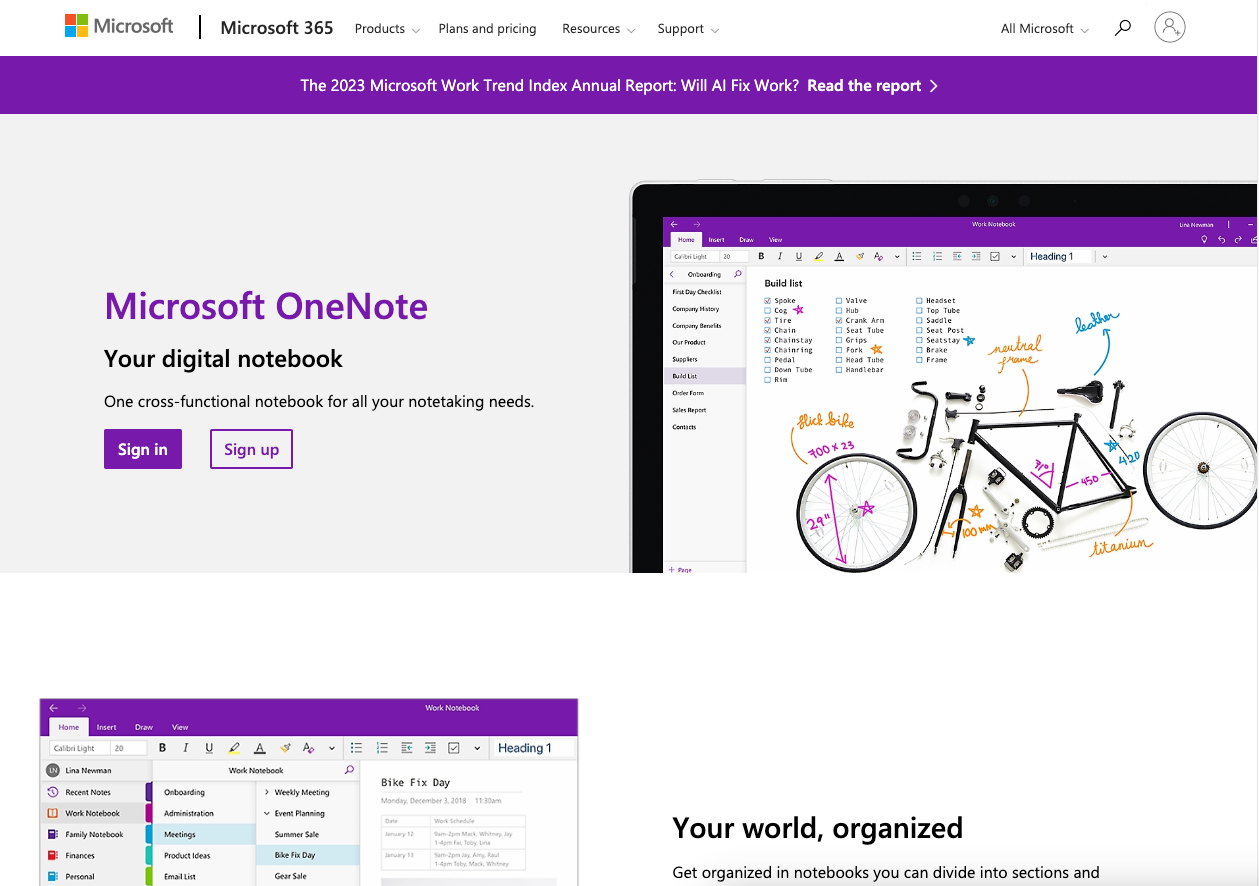The height and width of the screenshot is (886, 1259).
Task: Click purple color tab beside Onboarding section
Action: [149, 792]
